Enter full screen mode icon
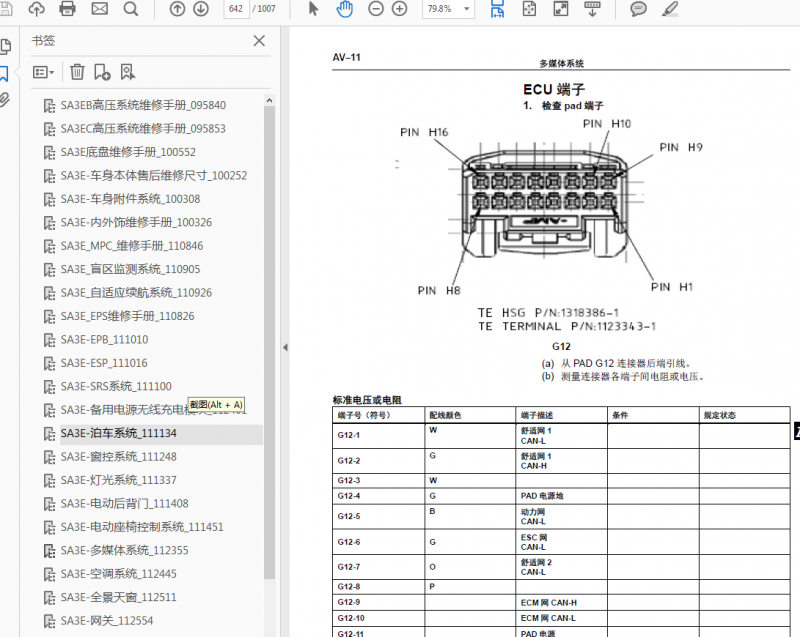 coord(561,8)
